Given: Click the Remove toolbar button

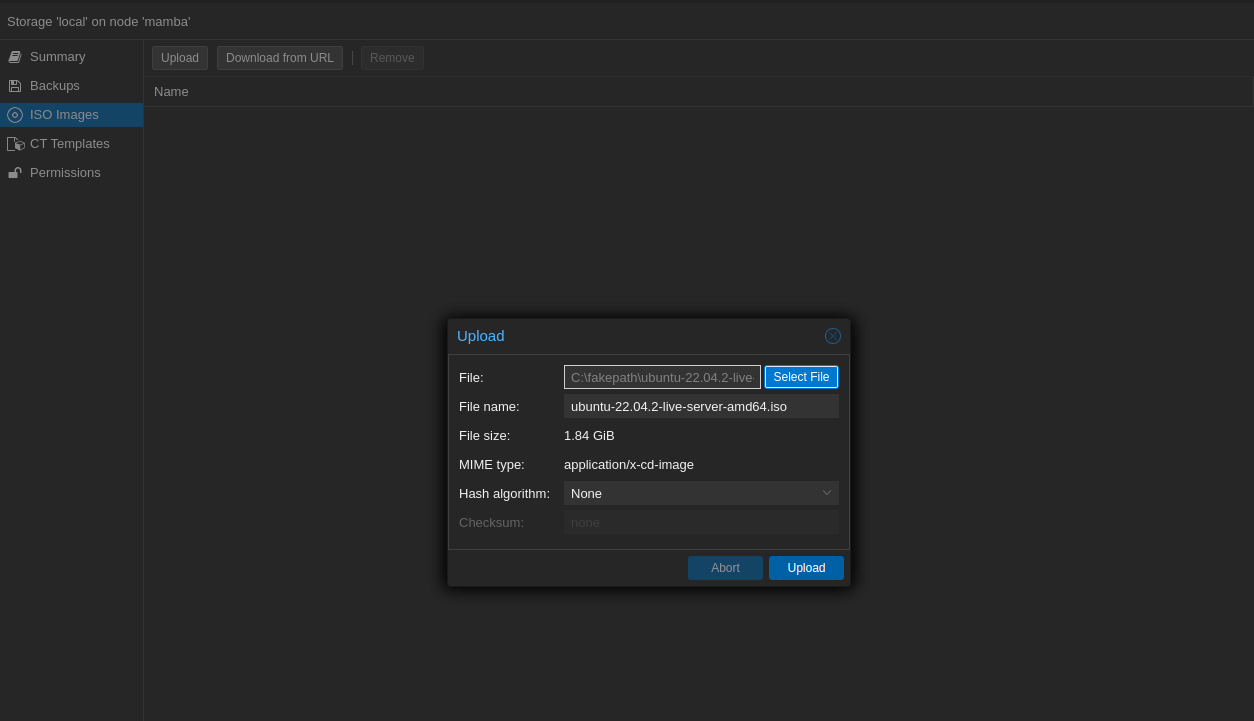Looking at the screenshot, I should [392, 58].
